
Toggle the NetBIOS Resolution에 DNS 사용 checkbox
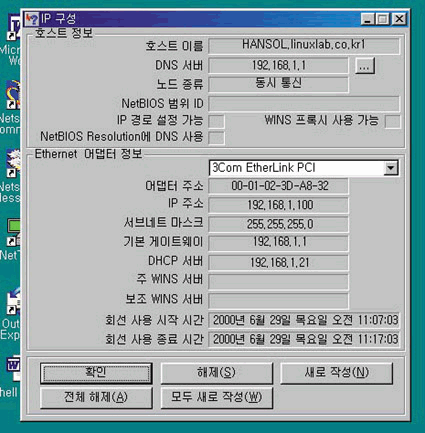click(216, 138)
